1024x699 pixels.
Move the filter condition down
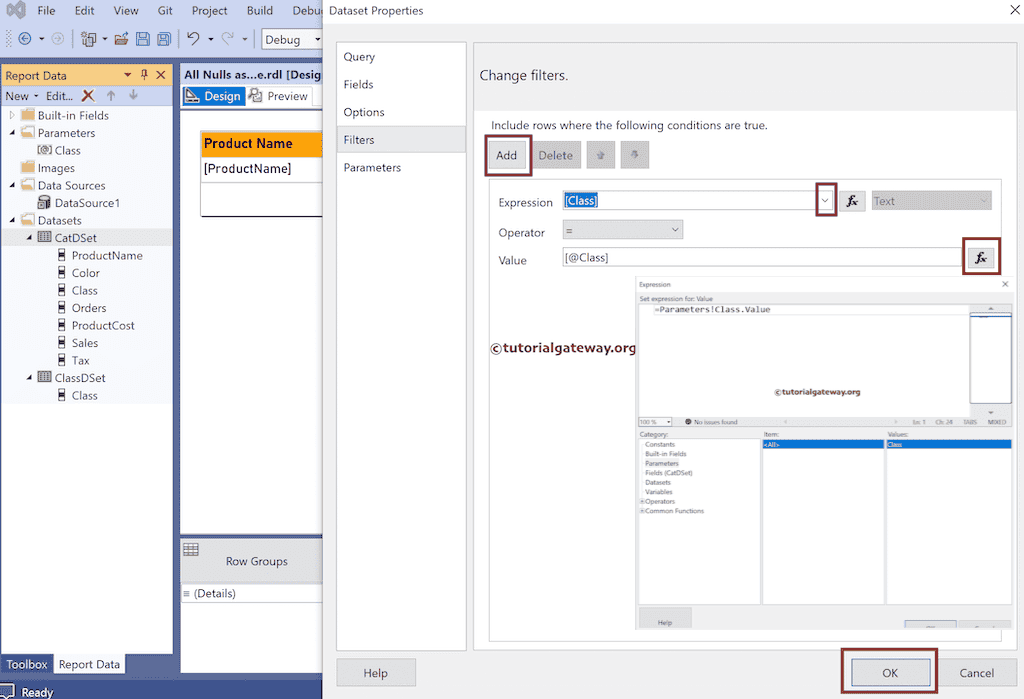pyautogui.click(x=635, y=155)
